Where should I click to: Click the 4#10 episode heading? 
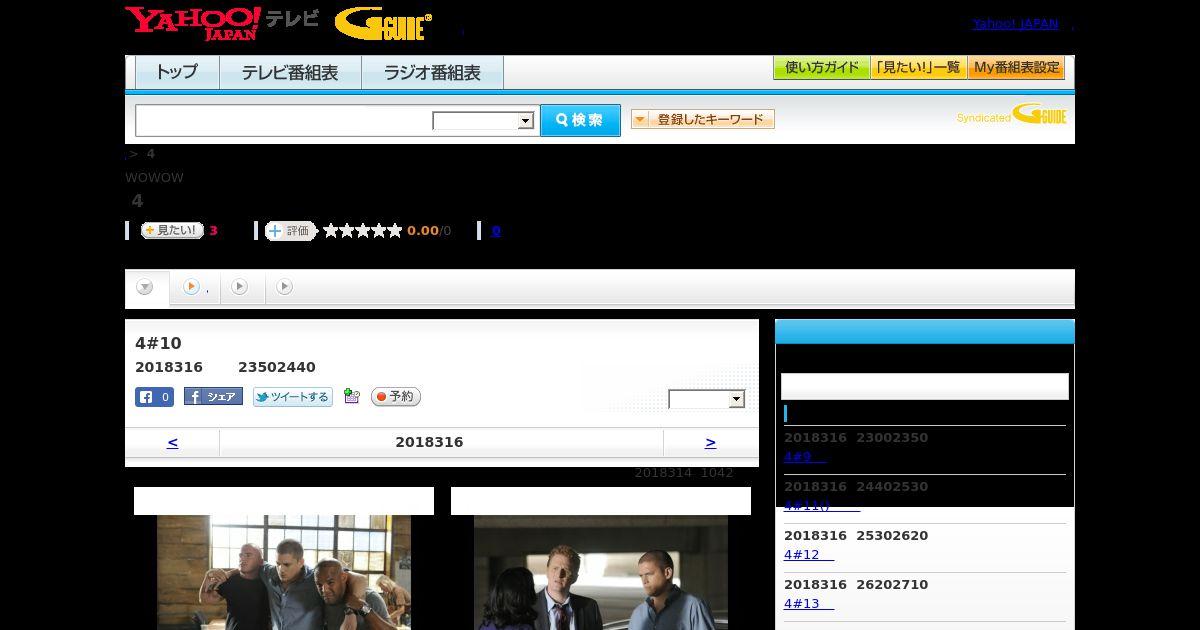[x=158, y=344]
